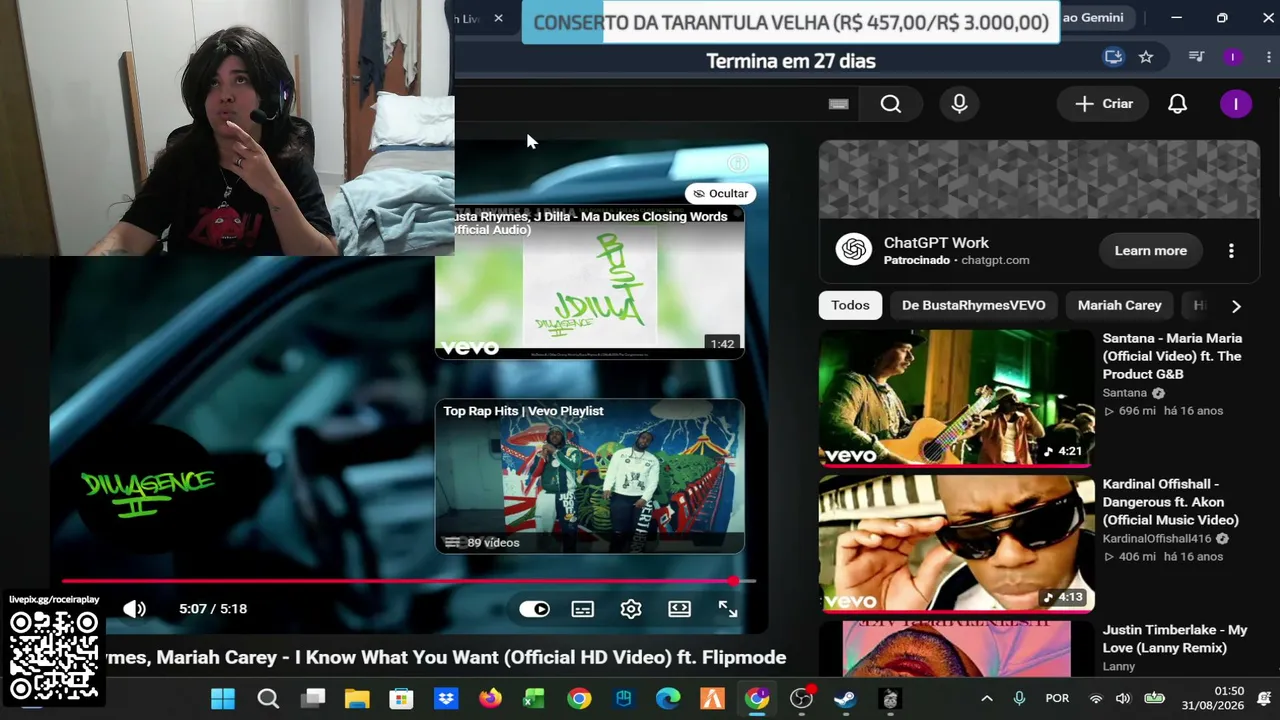Viewport: 1280px width, 720px height.
Task: Click the YouTube search magnifier button
Action: click(891, 104)
